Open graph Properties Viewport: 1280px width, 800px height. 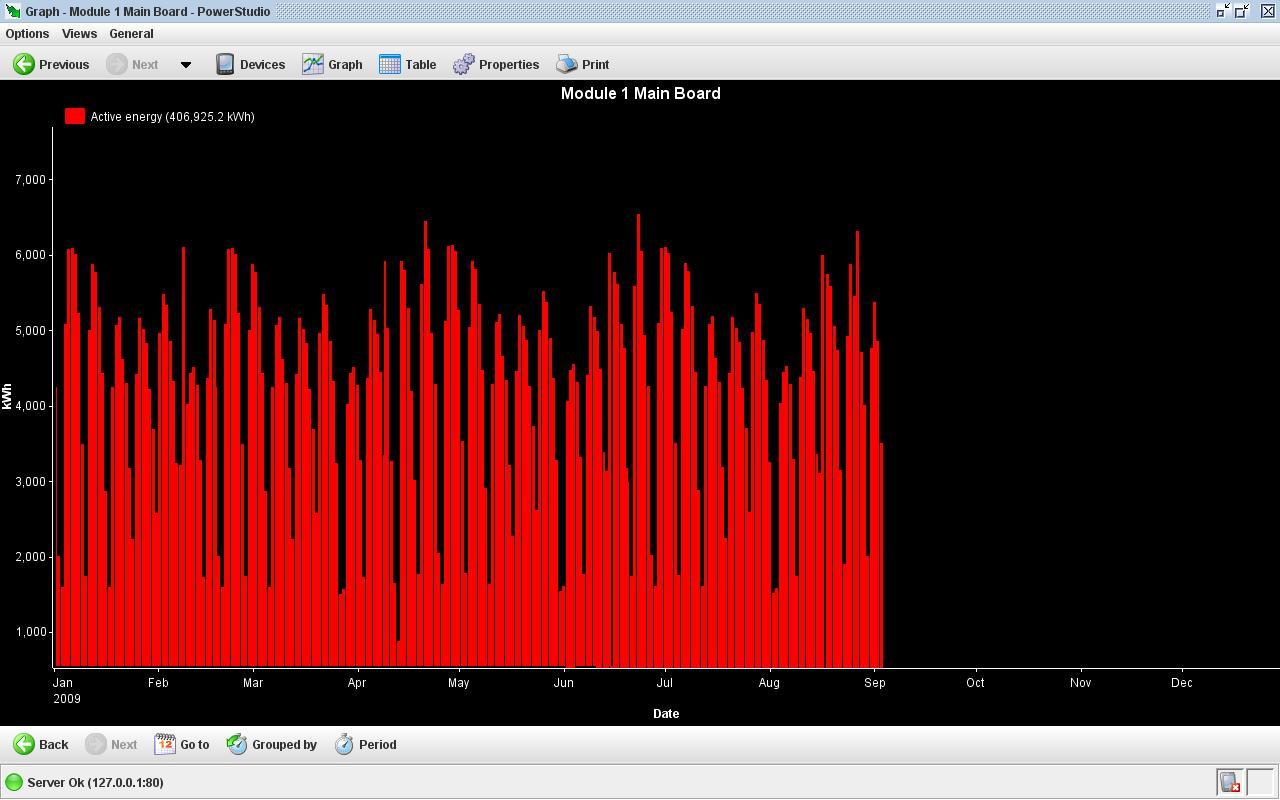click(x=496, y=64)
